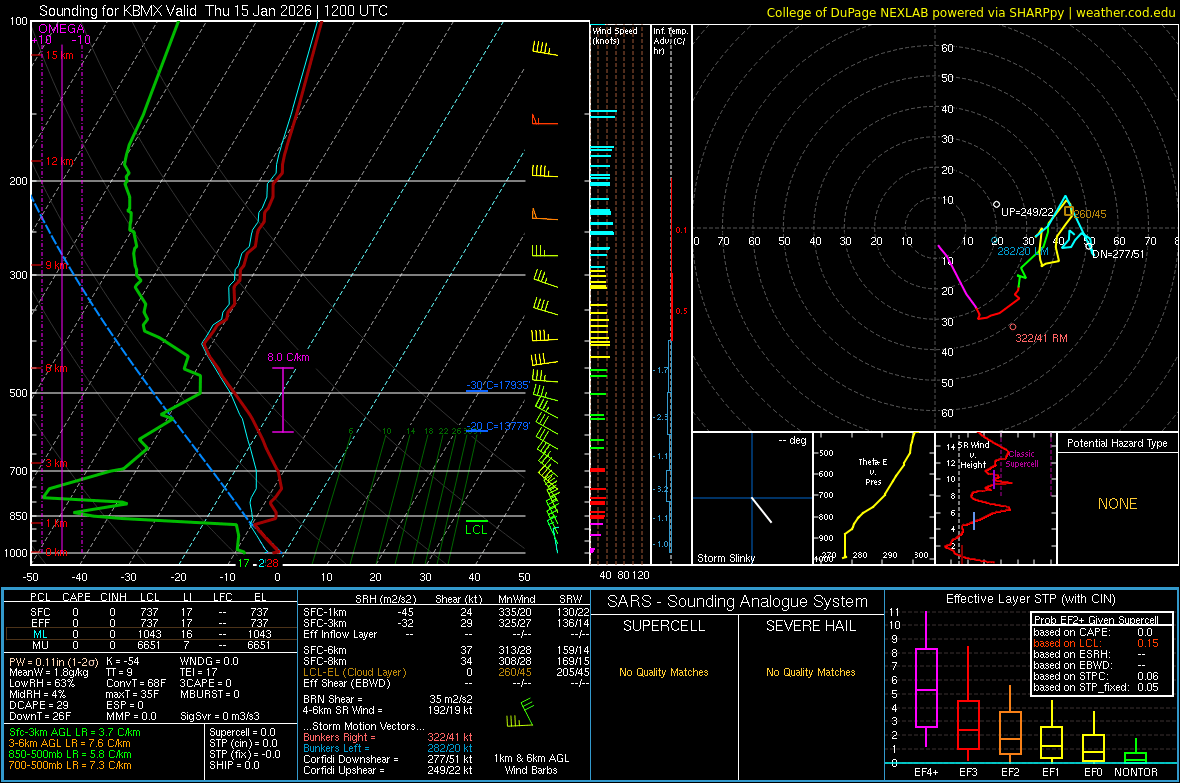This screenshot has height=783, width=1180.
Task: Click the 'based on STPC: 0.06' line
Action: (1096, 676)
